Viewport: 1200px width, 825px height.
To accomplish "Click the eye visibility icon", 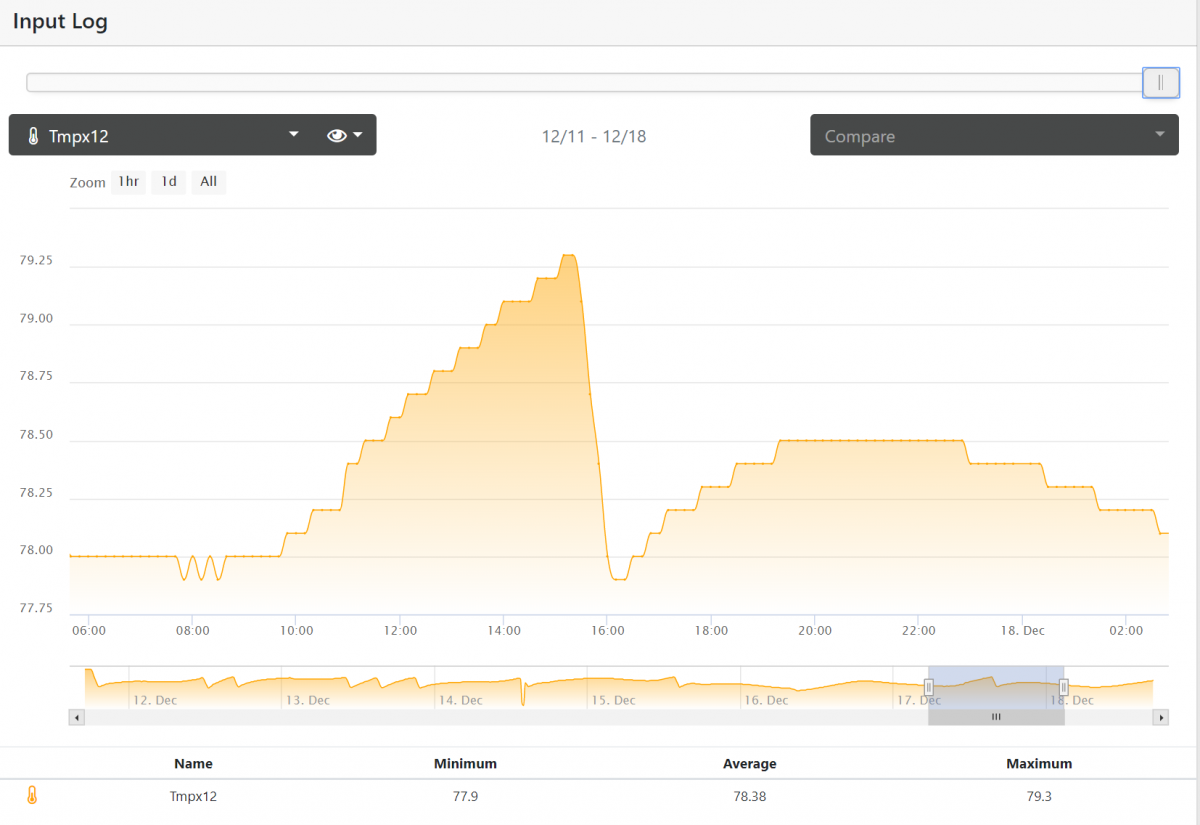I will pos(337,135).
